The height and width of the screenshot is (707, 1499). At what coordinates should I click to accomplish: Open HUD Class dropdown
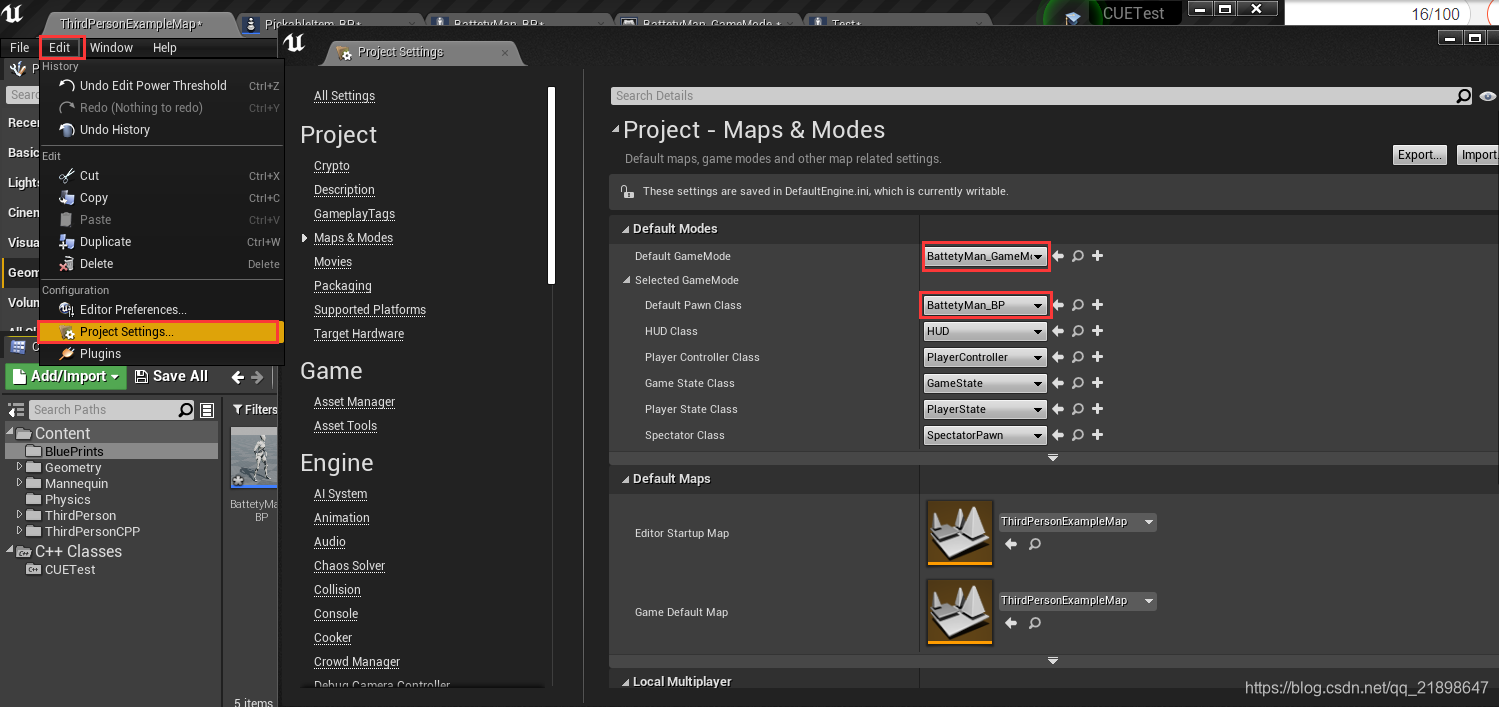[985, 331]
